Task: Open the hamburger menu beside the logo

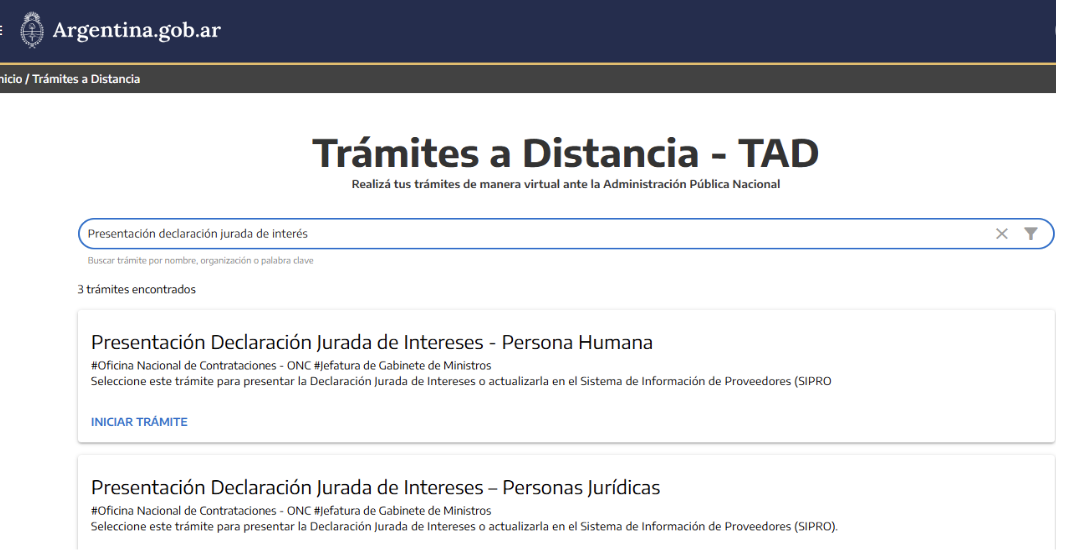Action: point(1,30)
